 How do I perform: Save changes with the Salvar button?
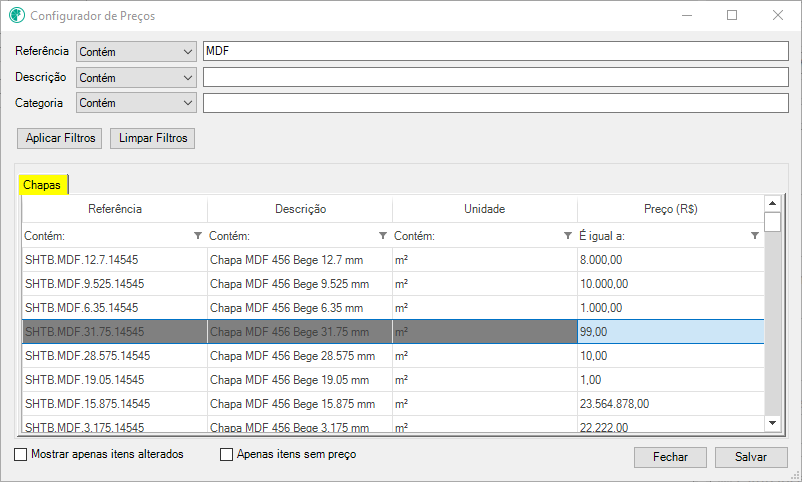point(751,457)
